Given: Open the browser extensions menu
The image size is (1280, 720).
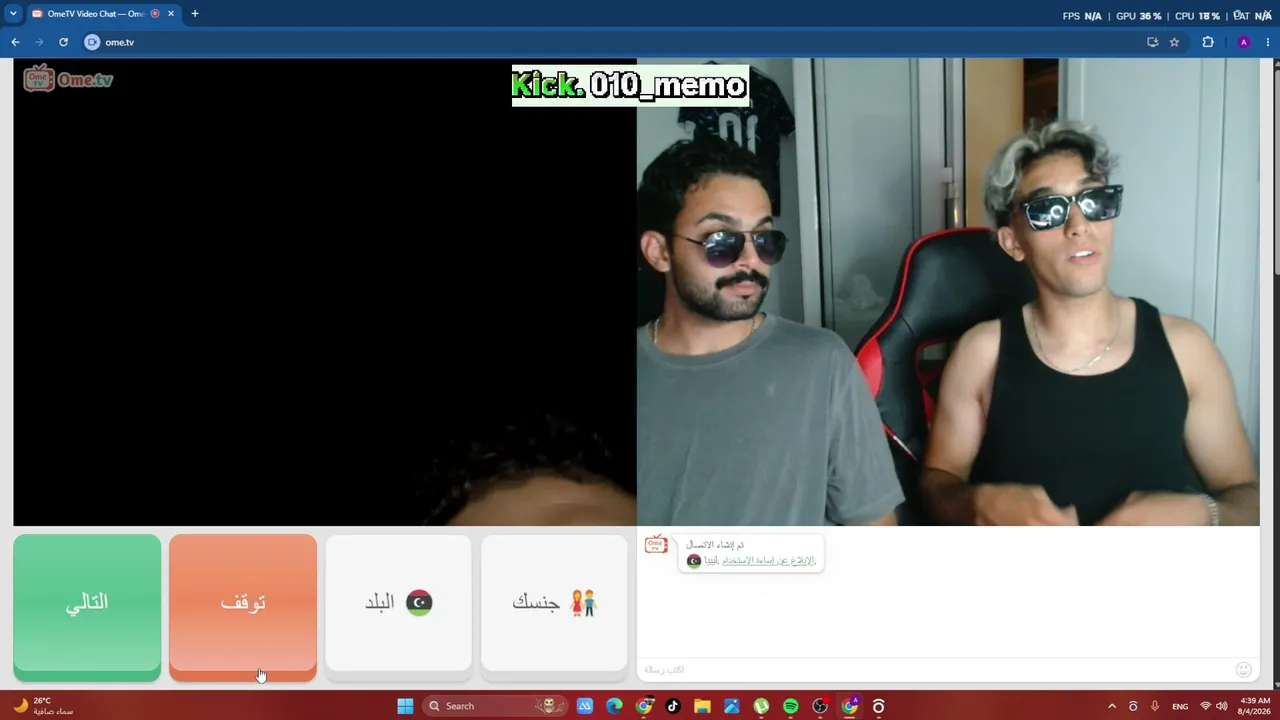Looking at the screenshot, I should point(1208,42).
